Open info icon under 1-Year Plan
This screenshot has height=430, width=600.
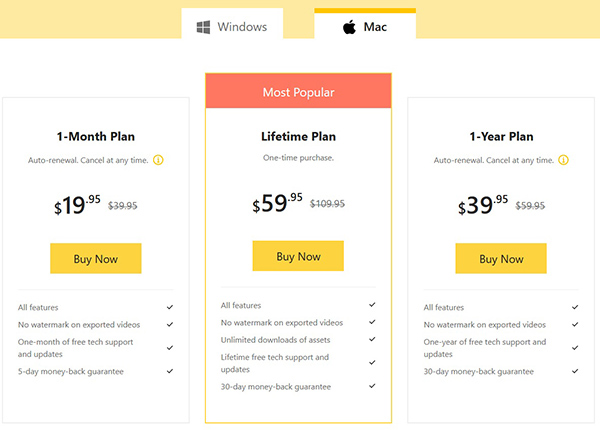pos(563,160)
